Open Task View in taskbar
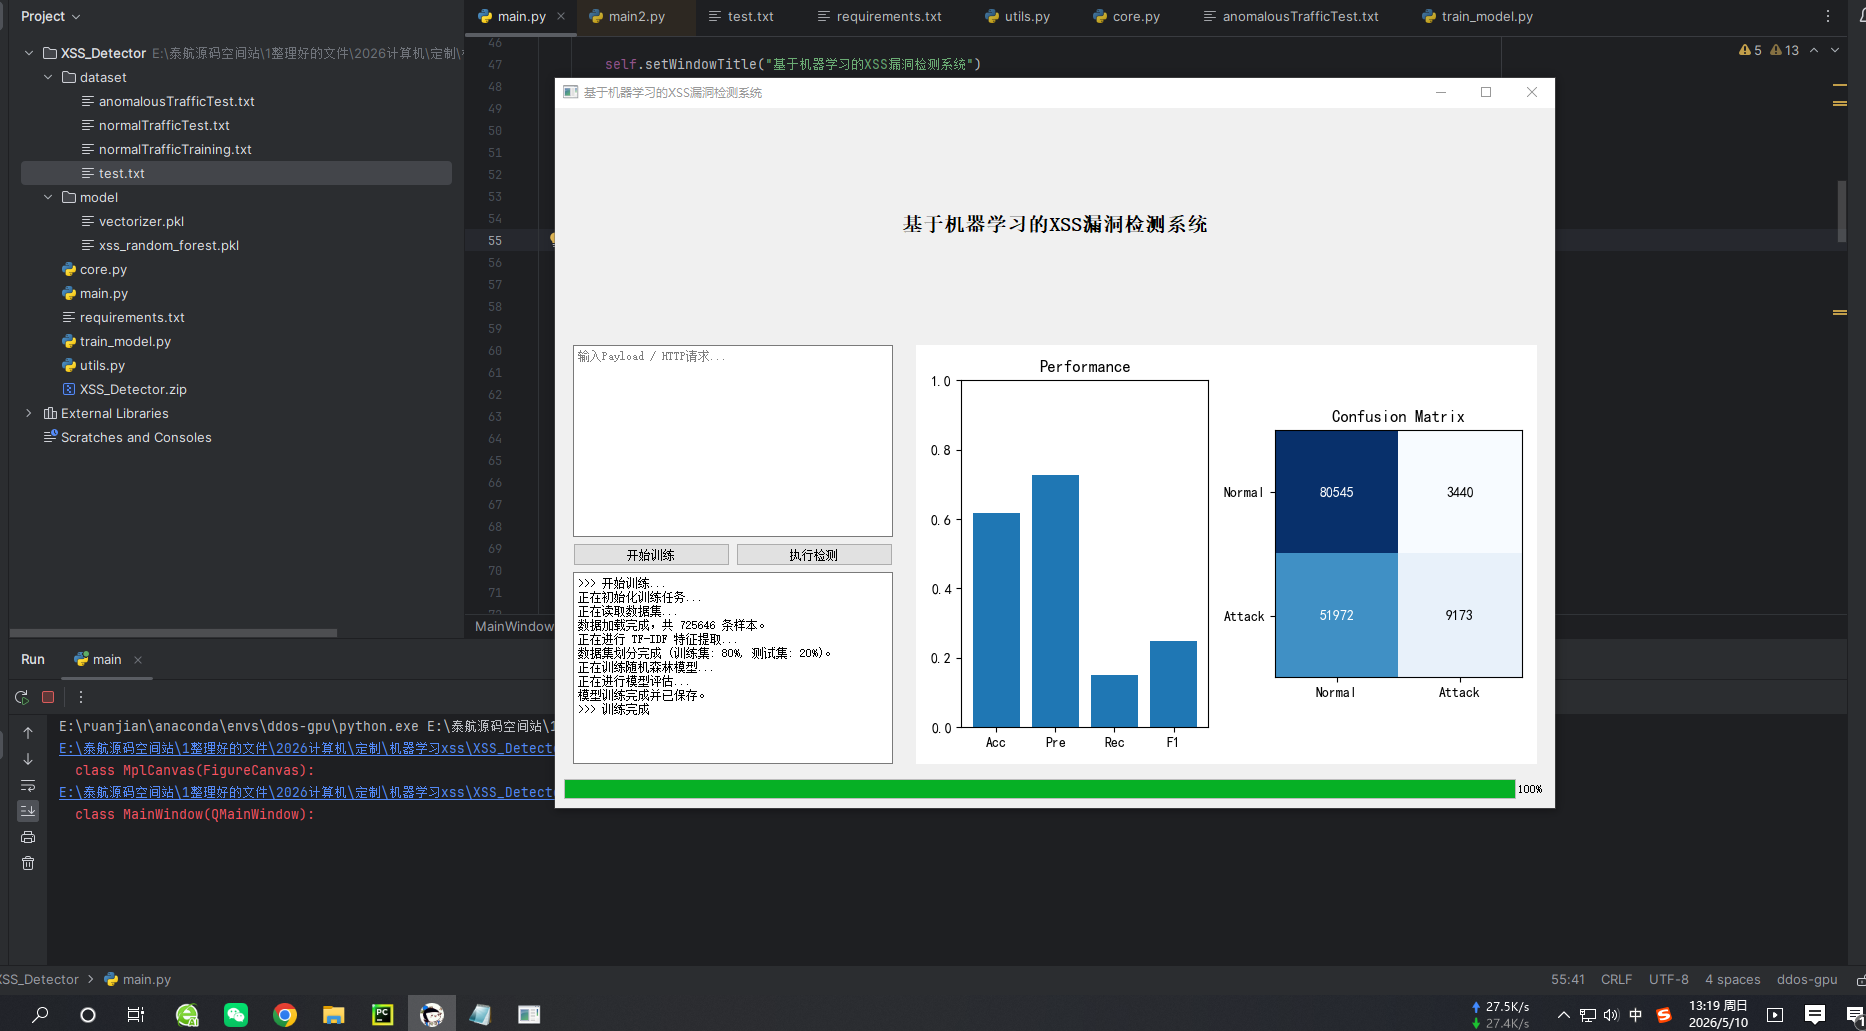The image size is (1866, 1031). click(x=136, y=1014)
